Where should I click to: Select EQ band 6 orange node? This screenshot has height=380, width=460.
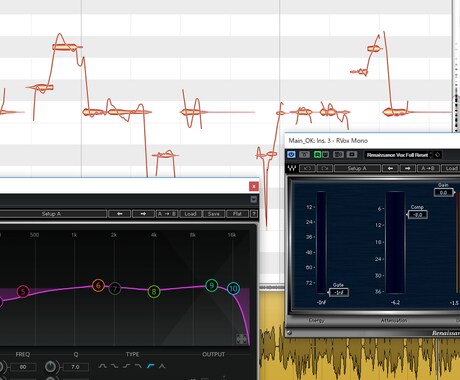pos(98,285)
